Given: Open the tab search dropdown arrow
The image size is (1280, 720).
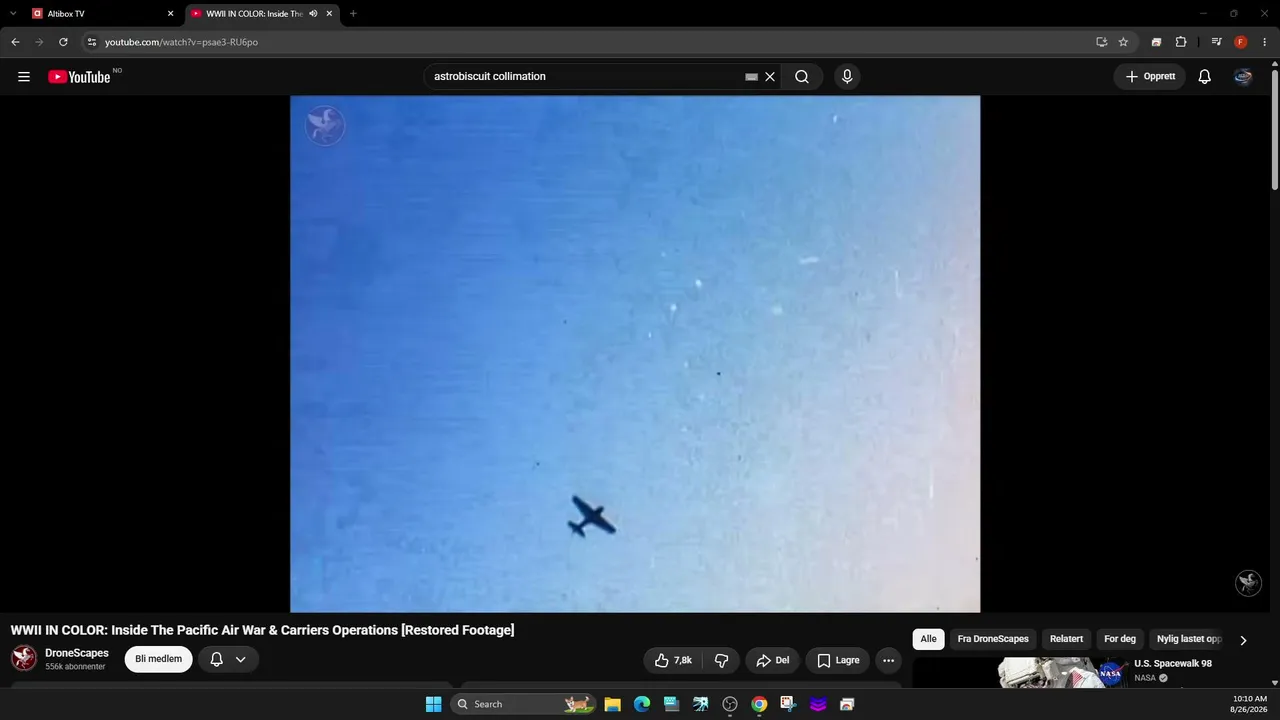Looking at the screenshot, I should [x=13, y=14].
